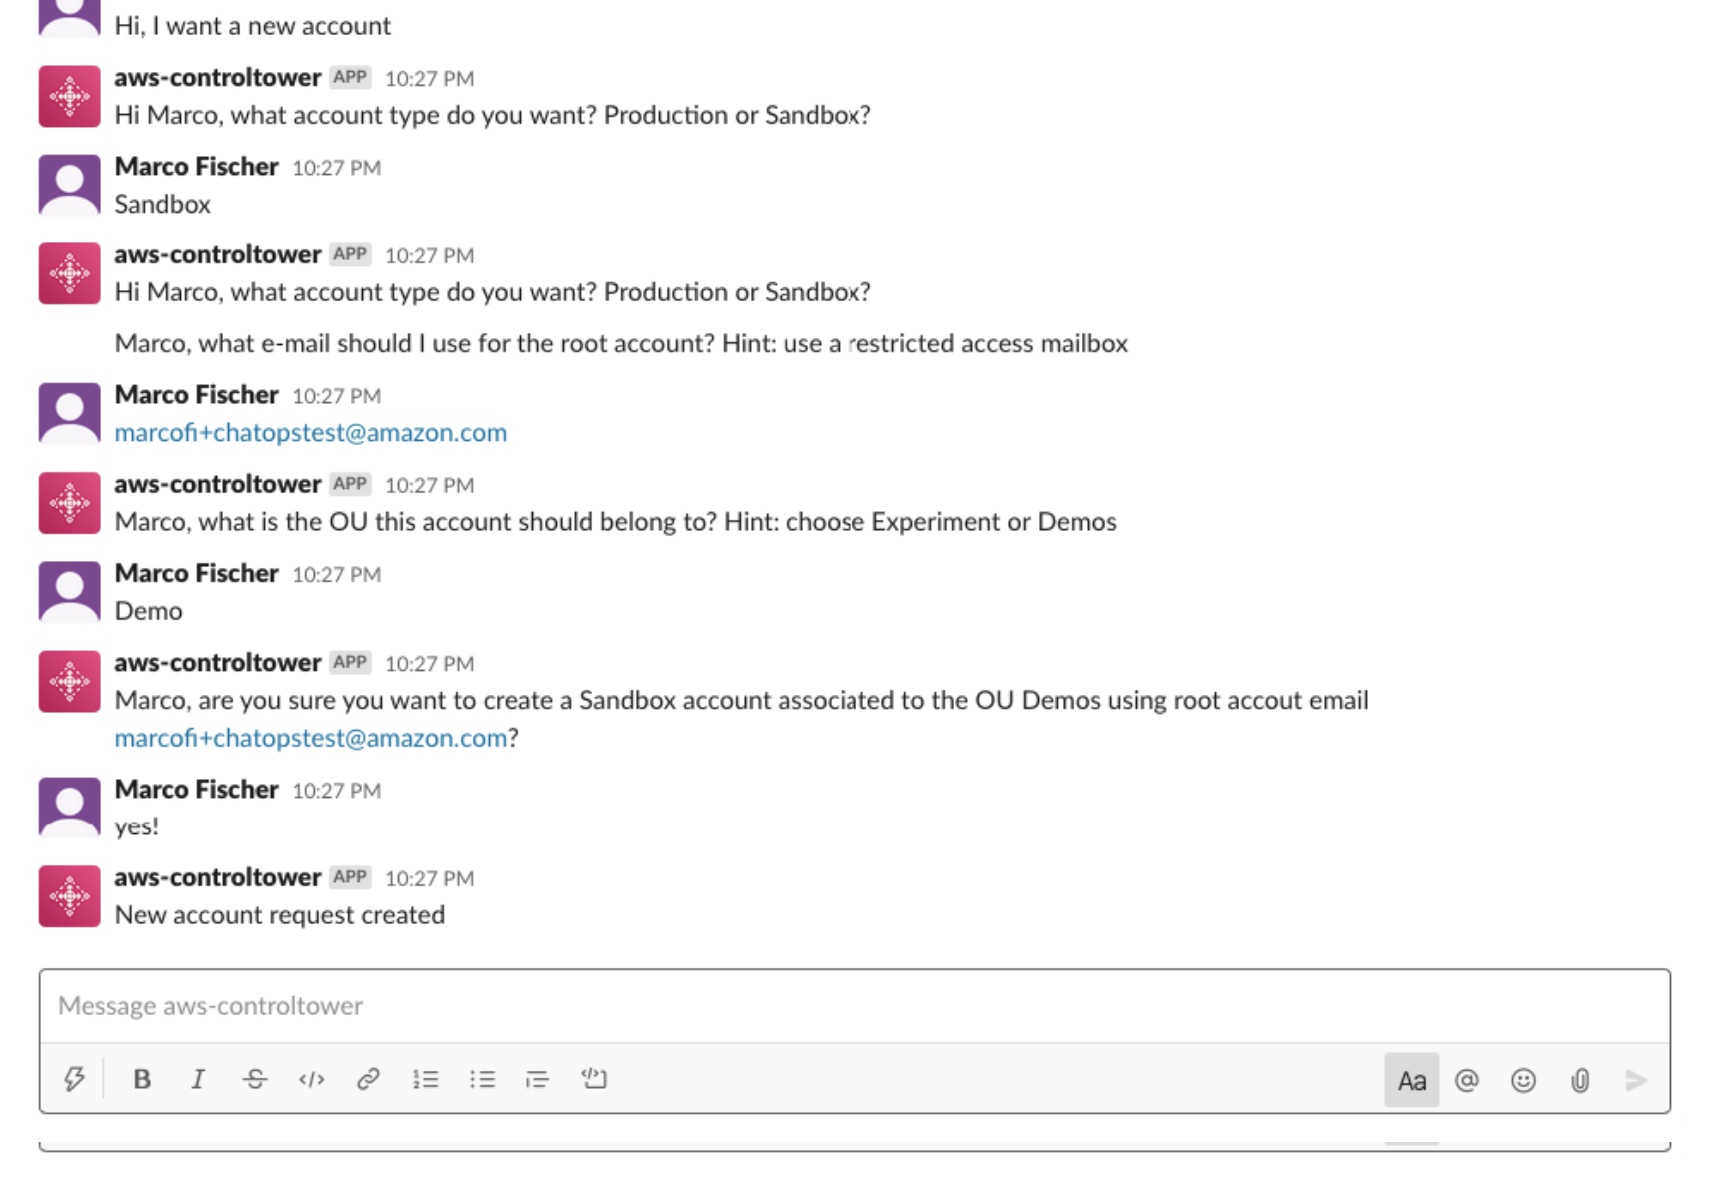
Task: Open email link in confirmation message
Action: [311, 738]
